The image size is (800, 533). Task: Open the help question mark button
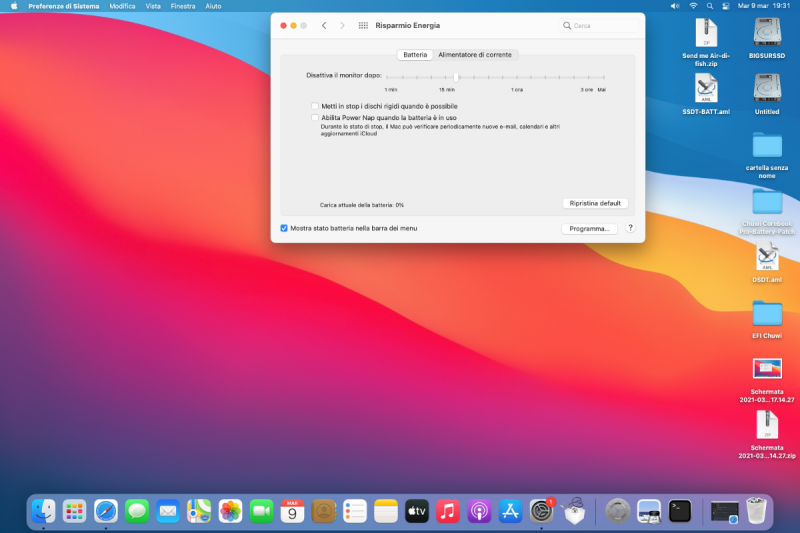pos(630,228)
